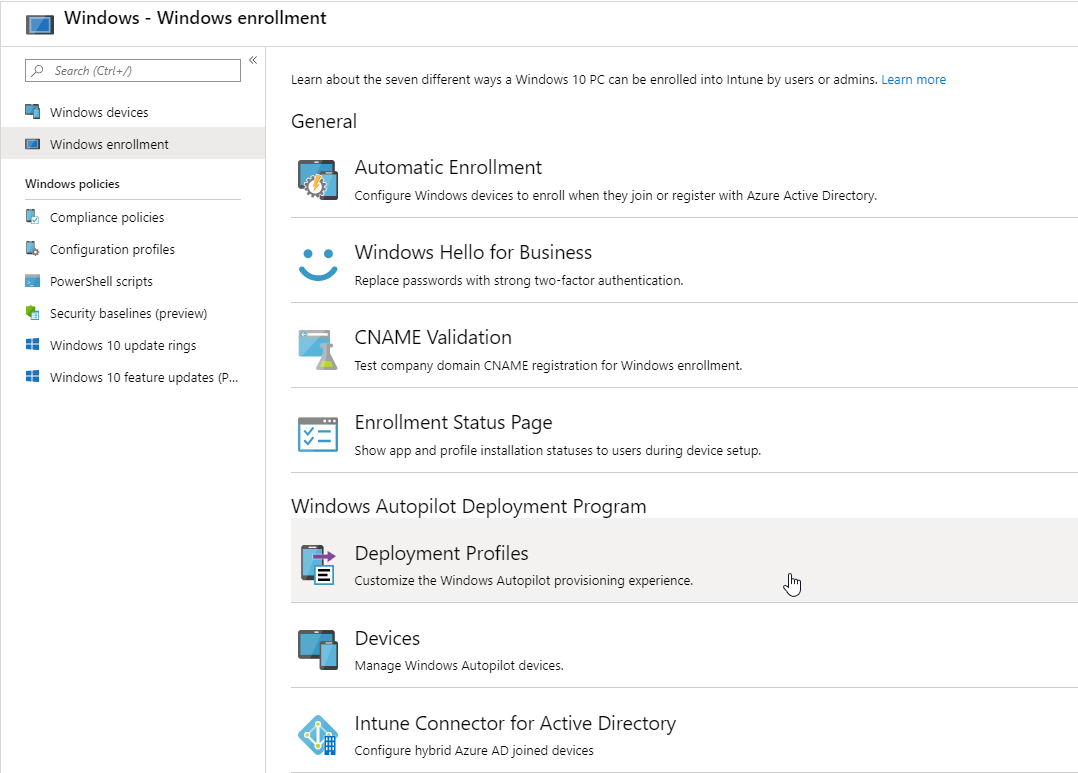Open Intune Connector for Active Directory
This screenshot has height=773, width=1078.
515,723
